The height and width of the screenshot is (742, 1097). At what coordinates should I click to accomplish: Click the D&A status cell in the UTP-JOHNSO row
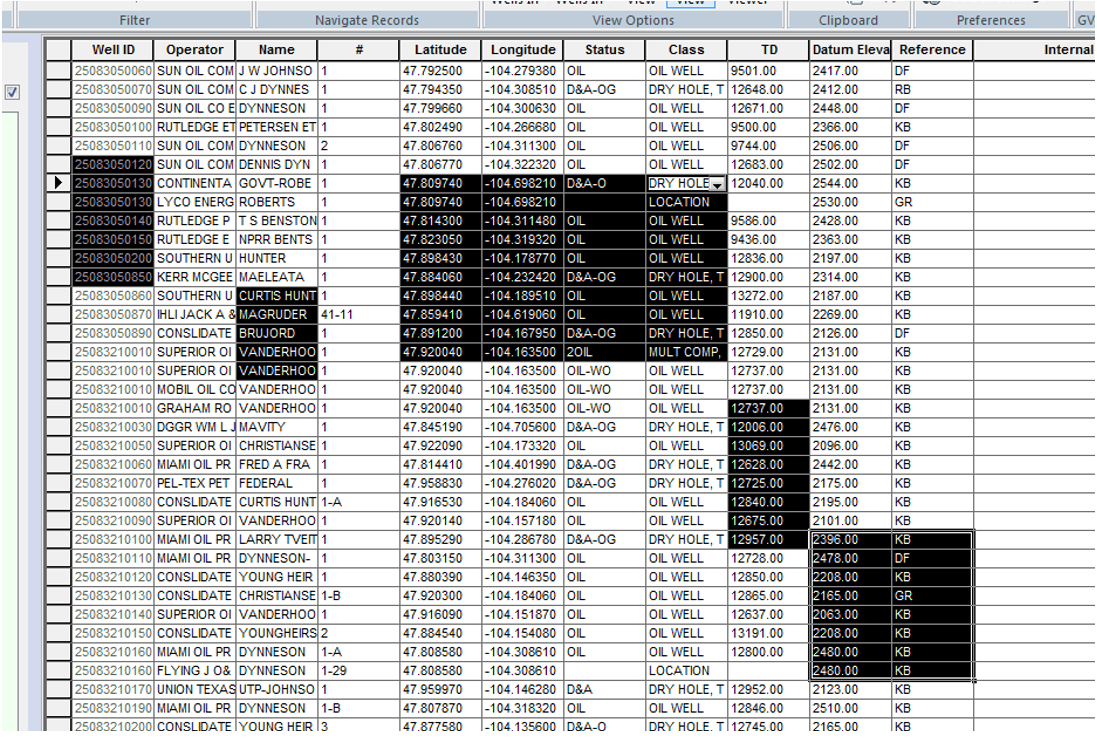[x=604, y=690]
